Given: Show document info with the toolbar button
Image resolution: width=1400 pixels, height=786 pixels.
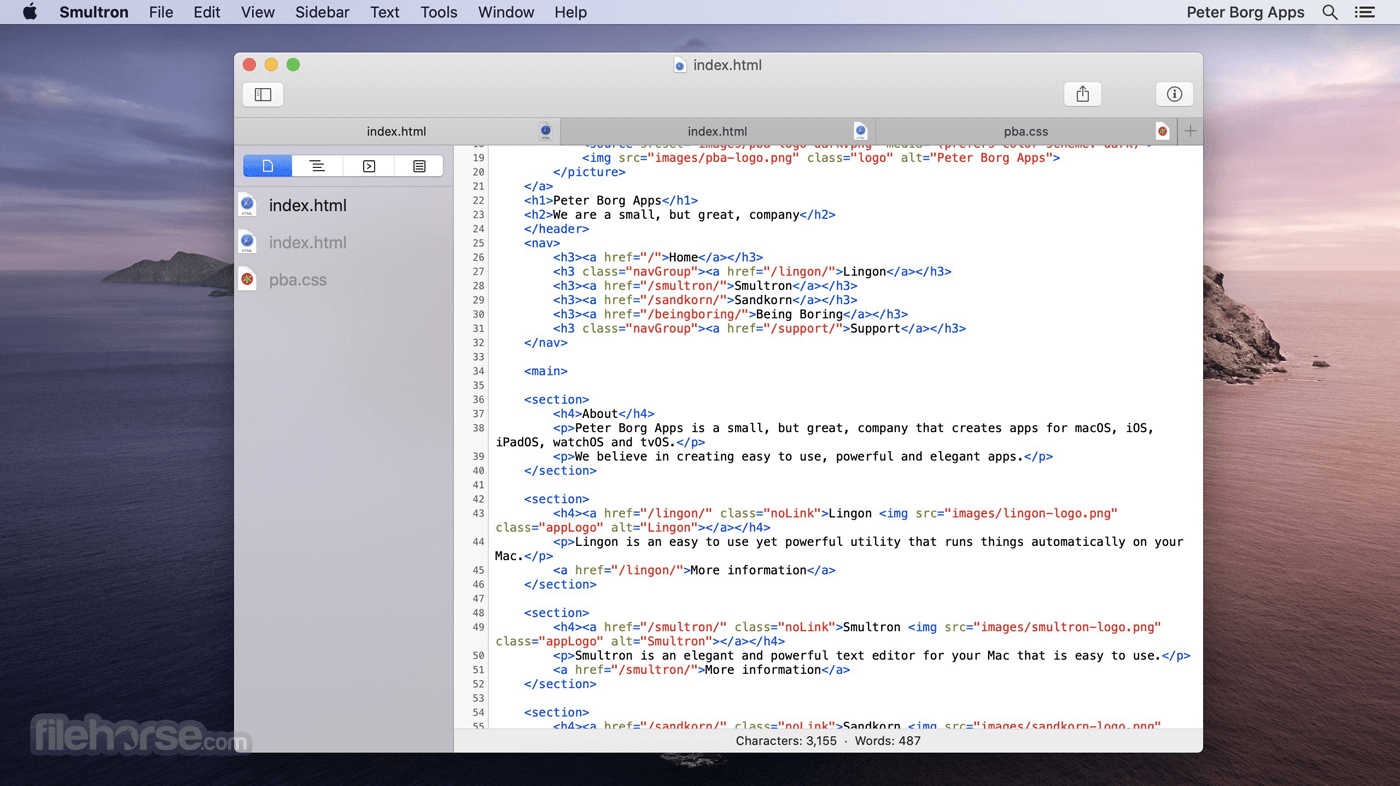Looking at the screenshot, I should pos(1174,94).
